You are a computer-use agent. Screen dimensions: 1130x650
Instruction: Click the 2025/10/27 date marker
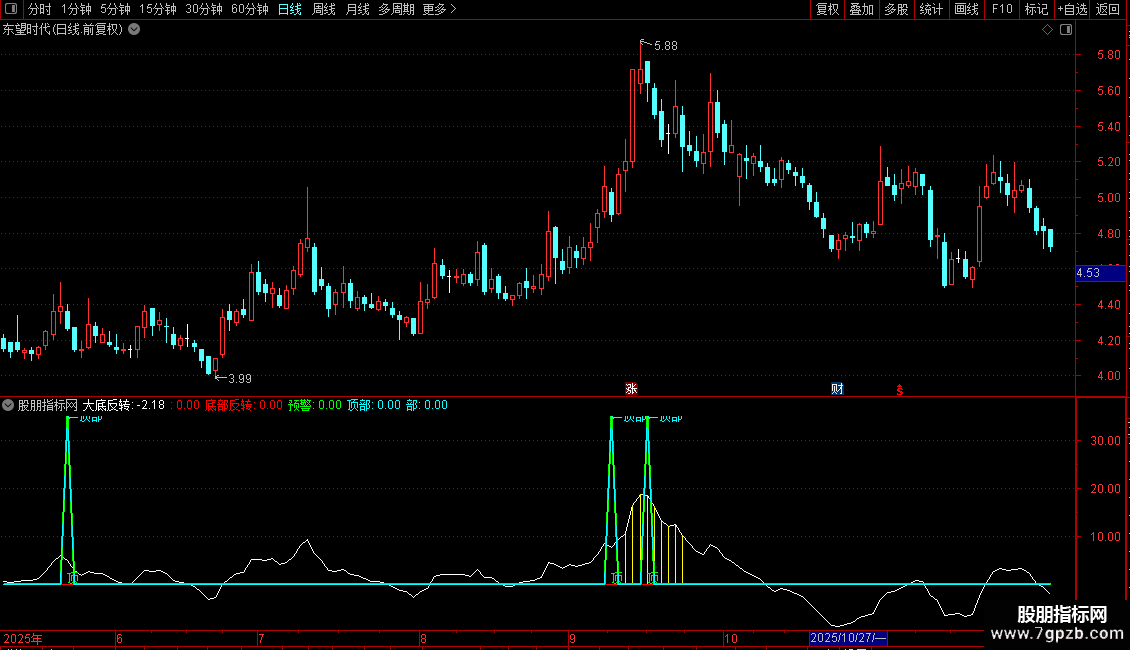pos(848,638)
